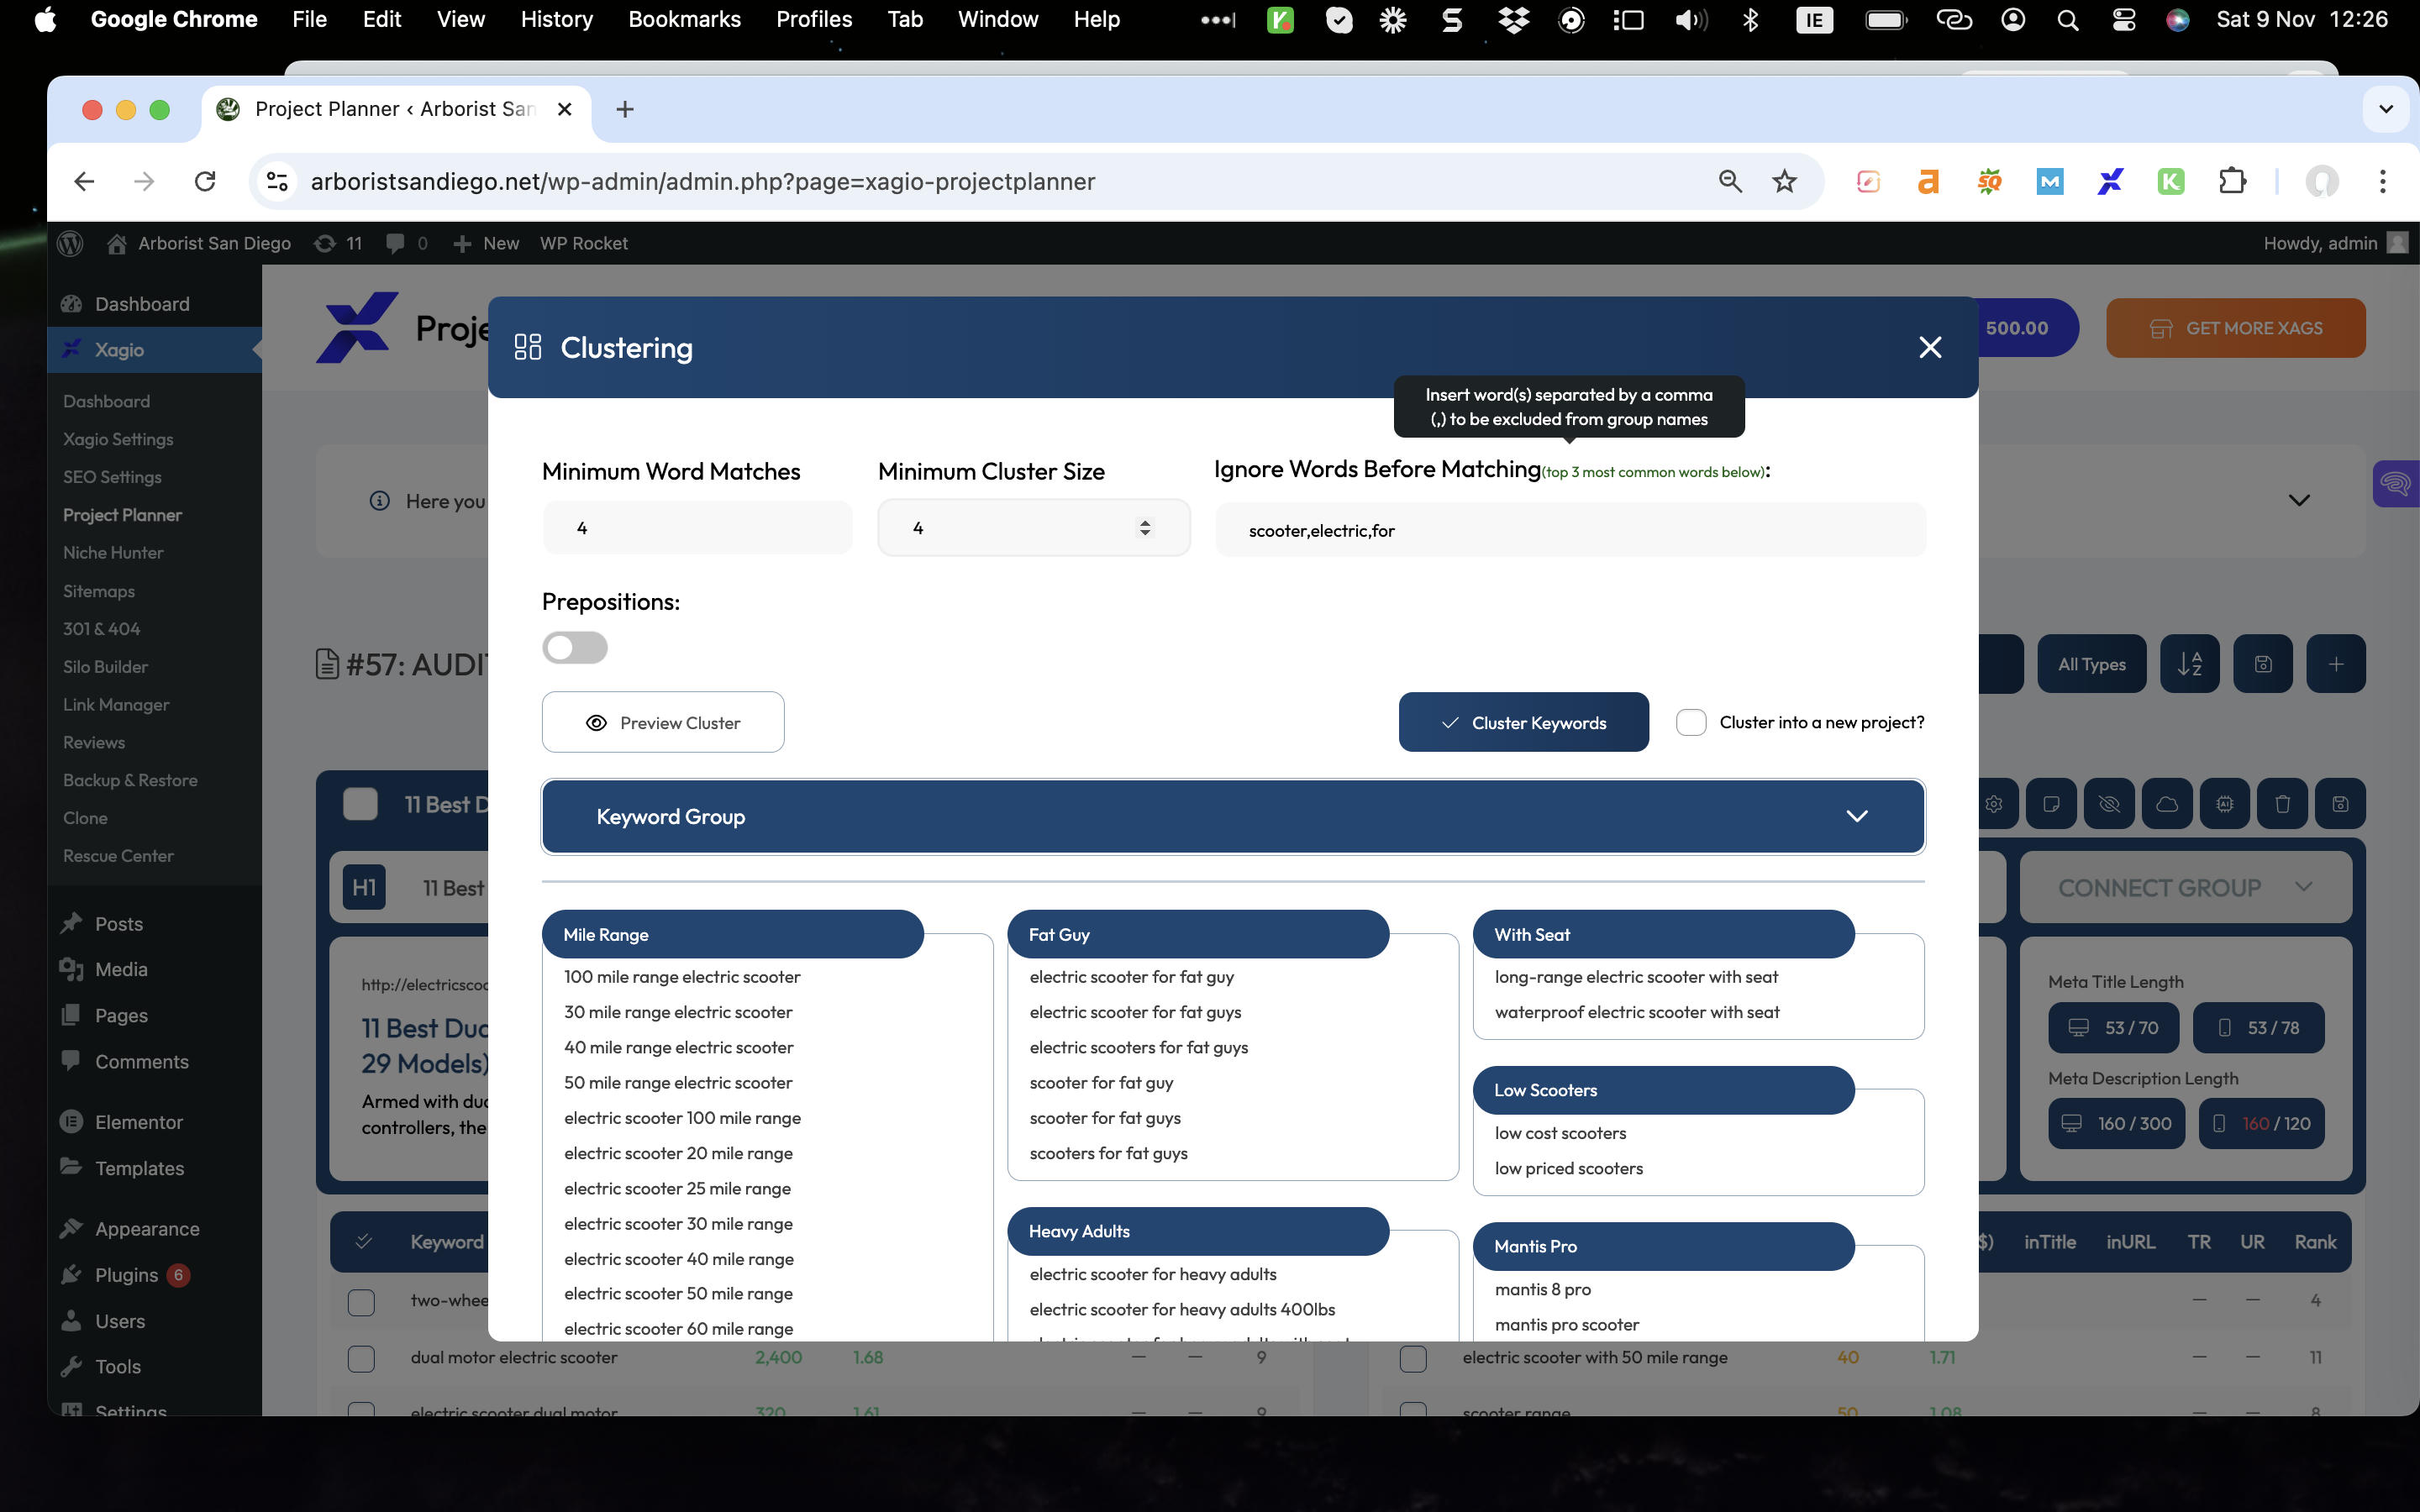
Task: Open a new Chrome tab
Action: click(x=625, y=109)
